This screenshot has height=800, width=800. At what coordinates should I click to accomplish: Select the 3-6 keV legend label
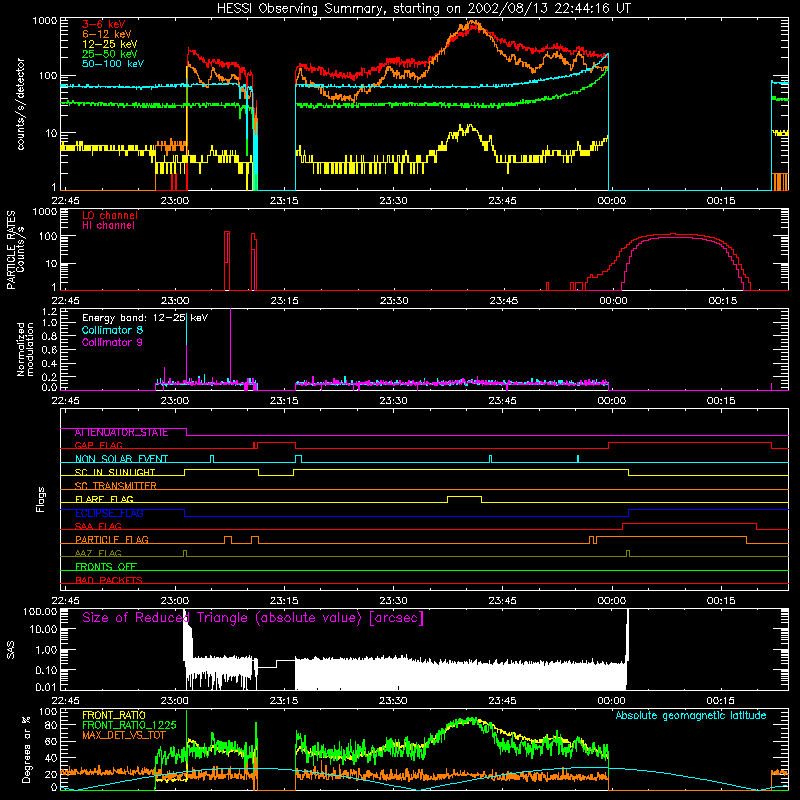(x=104, y=24)
